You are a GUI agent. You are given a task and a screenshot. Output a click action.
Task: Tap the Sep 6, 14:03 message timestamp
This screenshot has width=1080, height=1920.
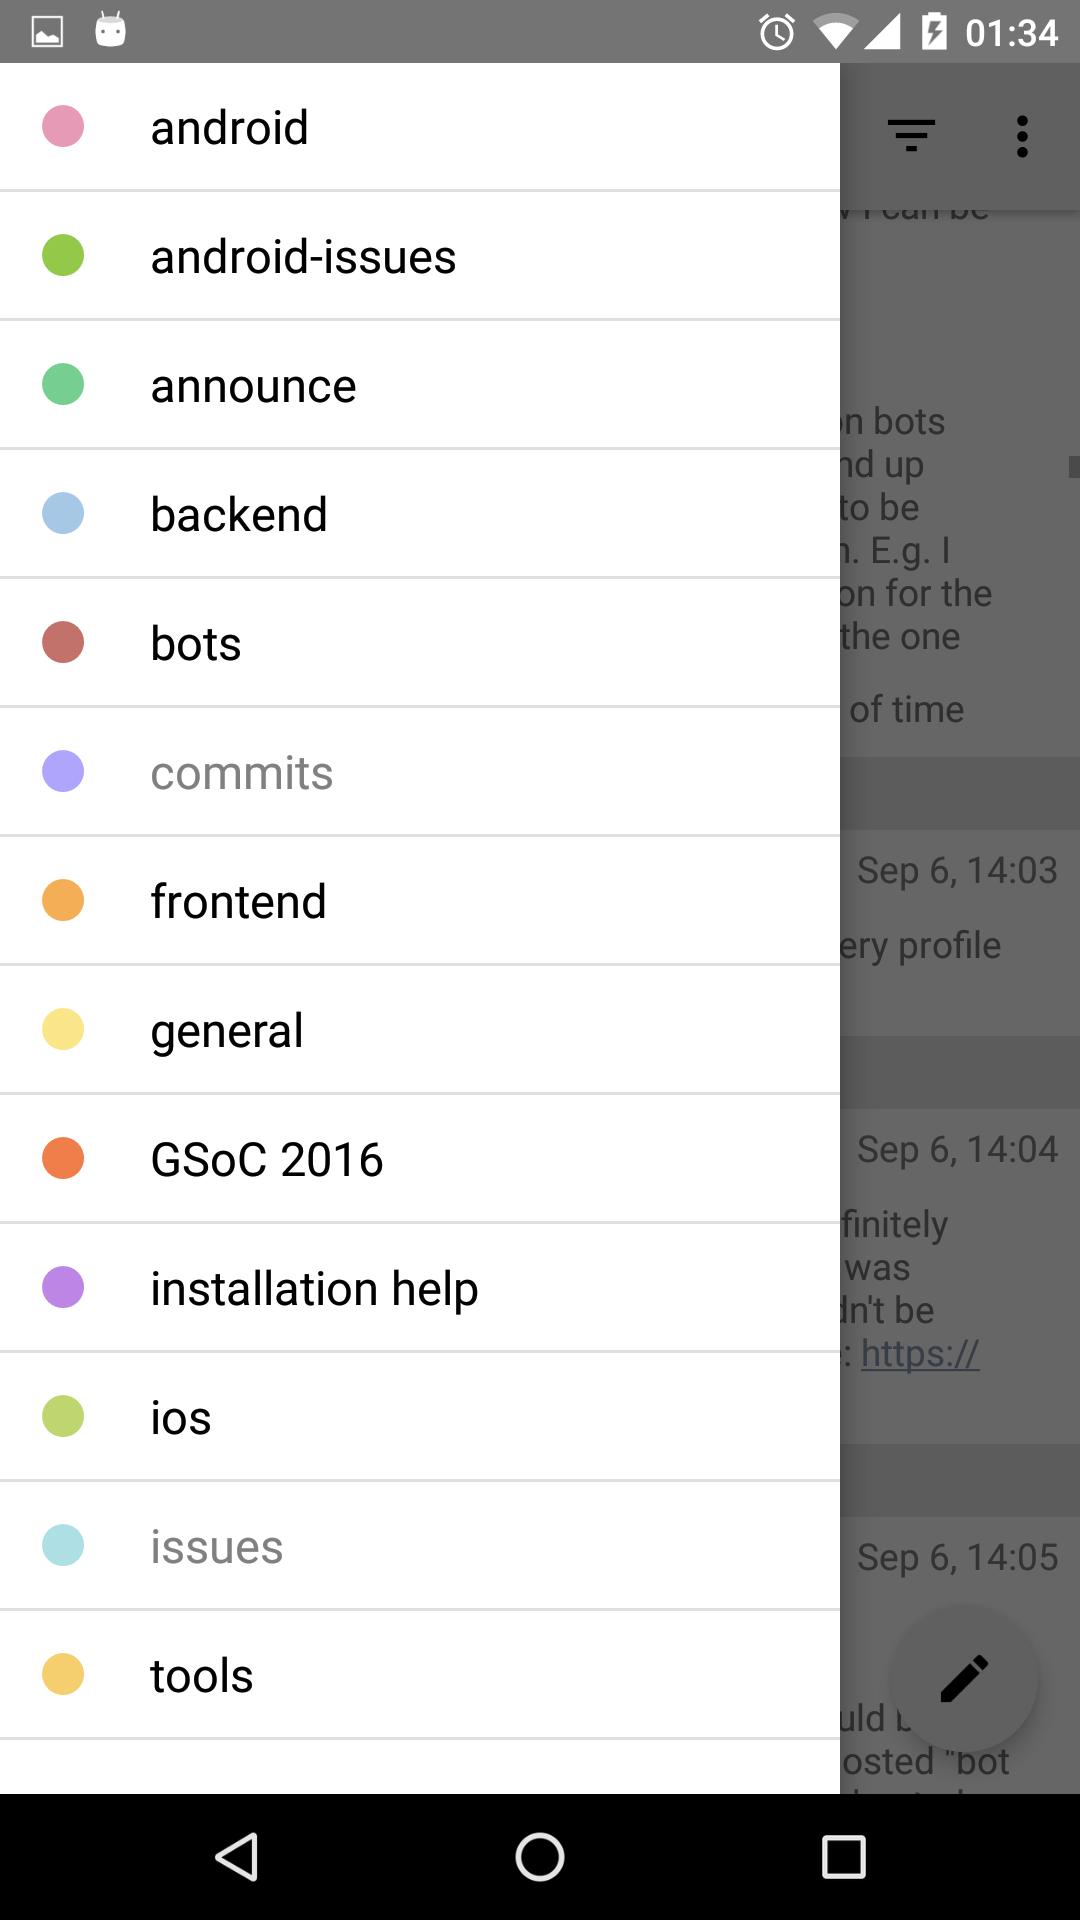[x=957, y=870]
